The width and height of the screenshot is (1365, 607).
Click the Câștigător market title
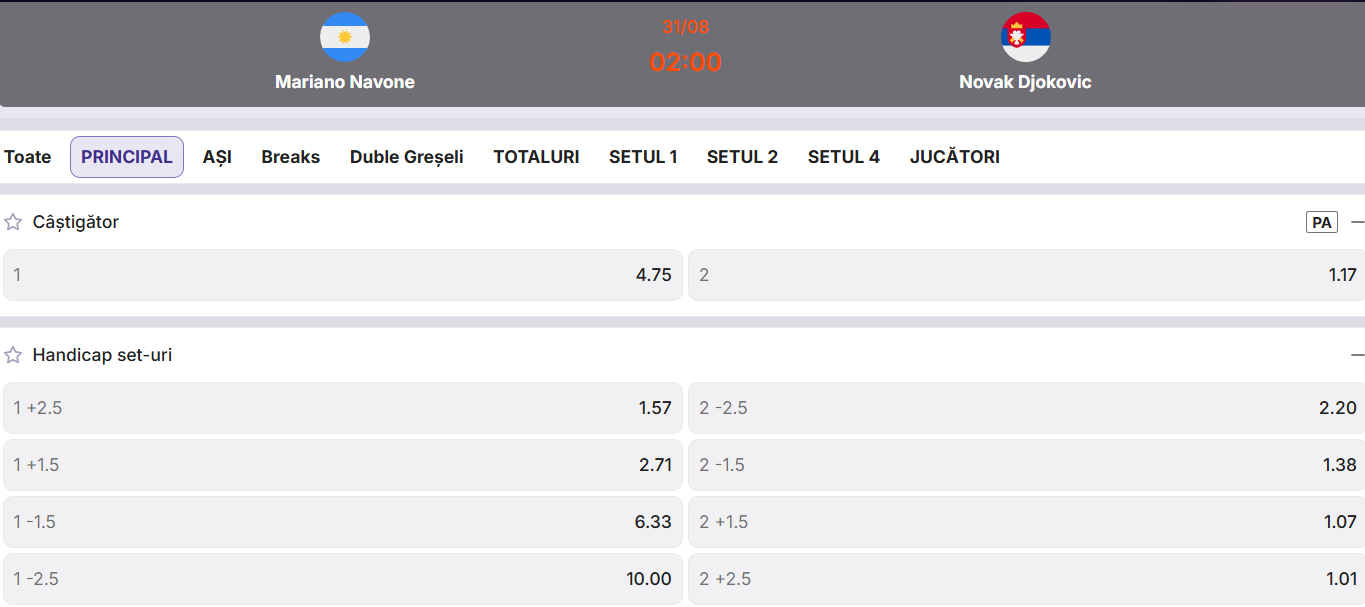pos(76,222)
